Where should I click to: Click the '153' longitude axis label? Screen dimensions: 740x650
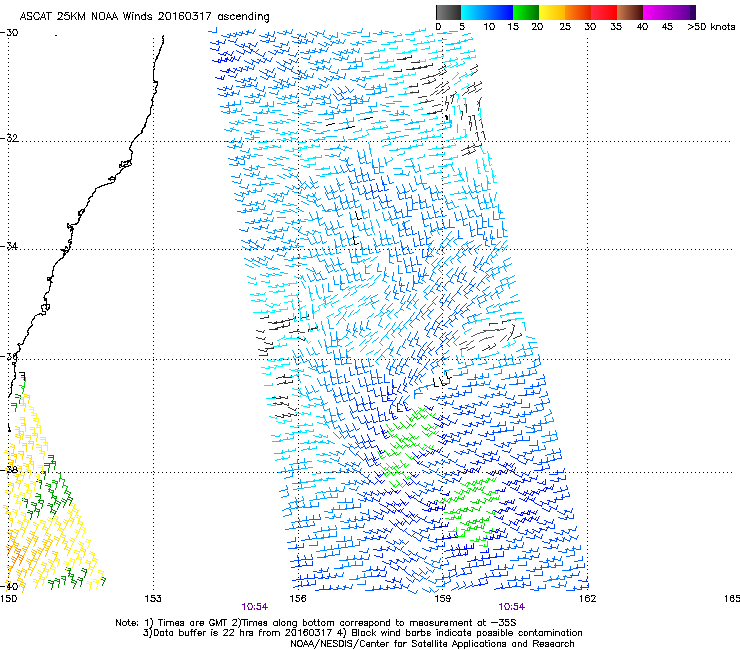(153, 599)
